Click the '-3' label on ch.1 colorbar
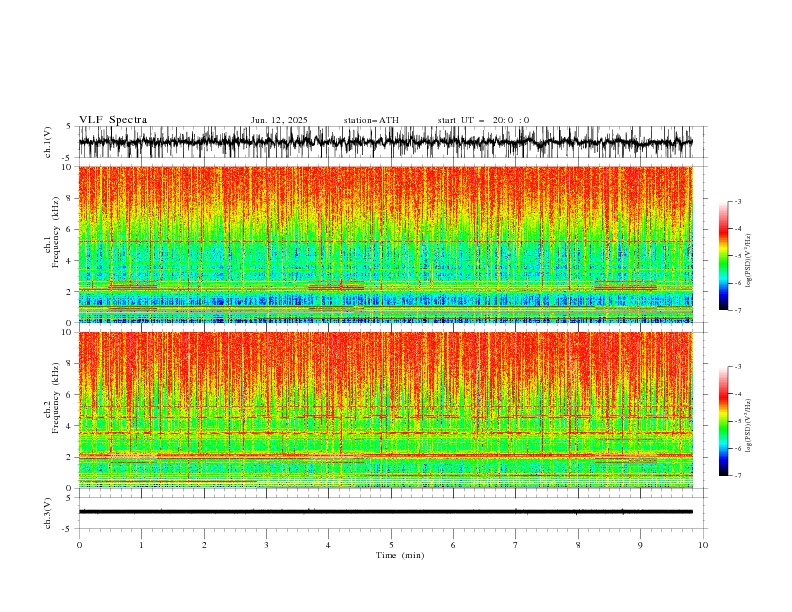Viewport: 792px width, 612px height. pos(737,201)
